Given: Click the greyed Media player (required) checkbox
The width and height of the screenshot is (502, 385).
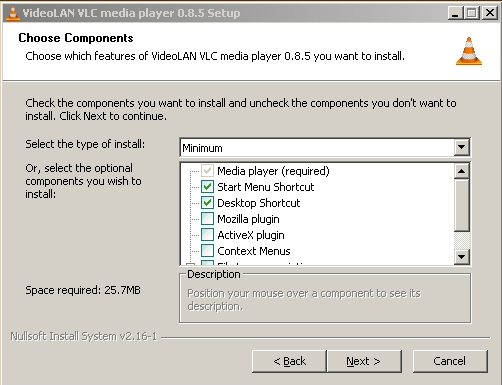Looking at the screenshot, I should pos(207,171).
